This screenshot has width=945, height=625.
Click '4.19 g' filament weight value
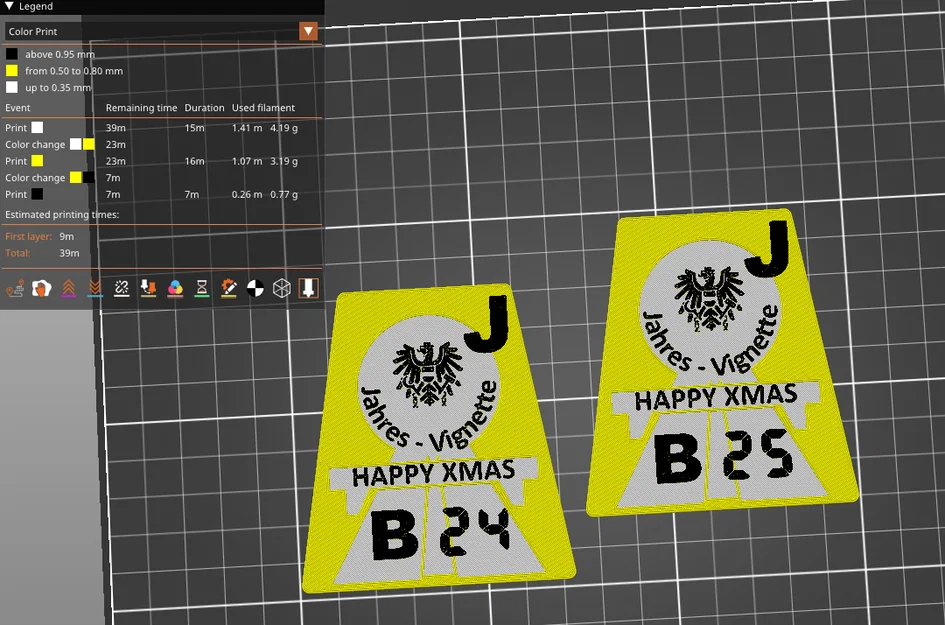point(284,128)
